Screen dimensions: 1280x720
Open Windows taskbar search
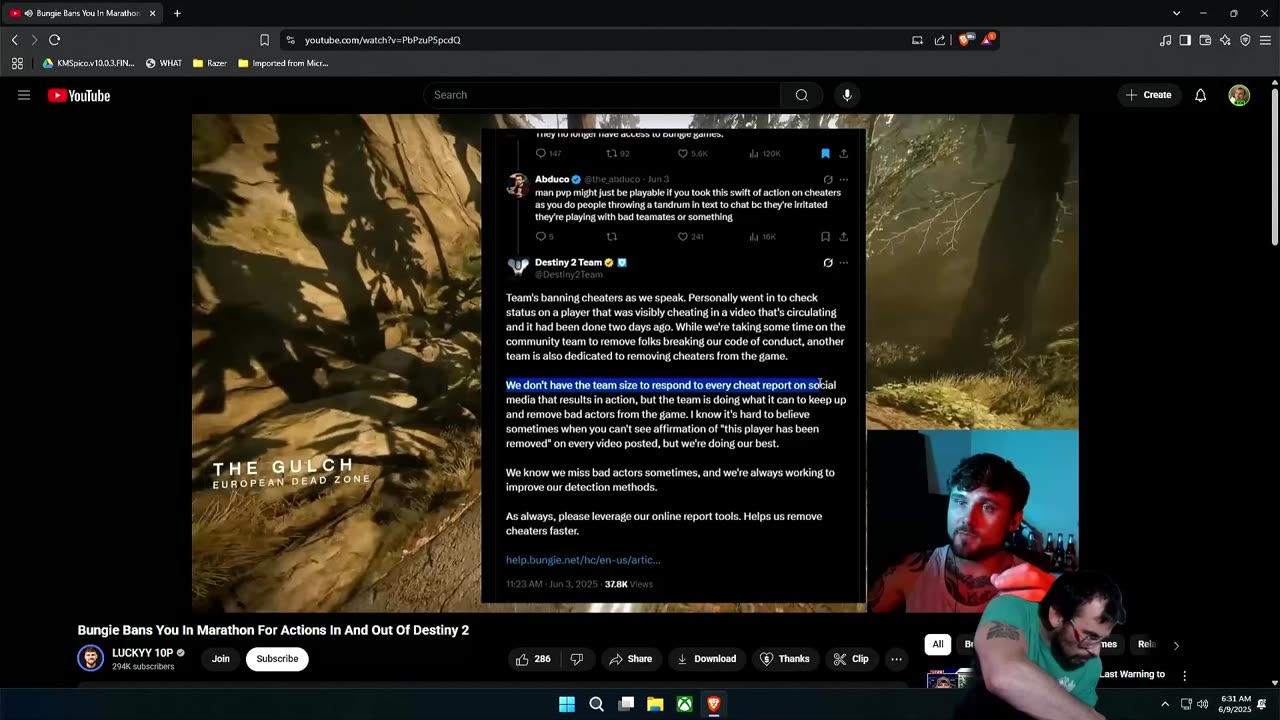tap(596, 704)
